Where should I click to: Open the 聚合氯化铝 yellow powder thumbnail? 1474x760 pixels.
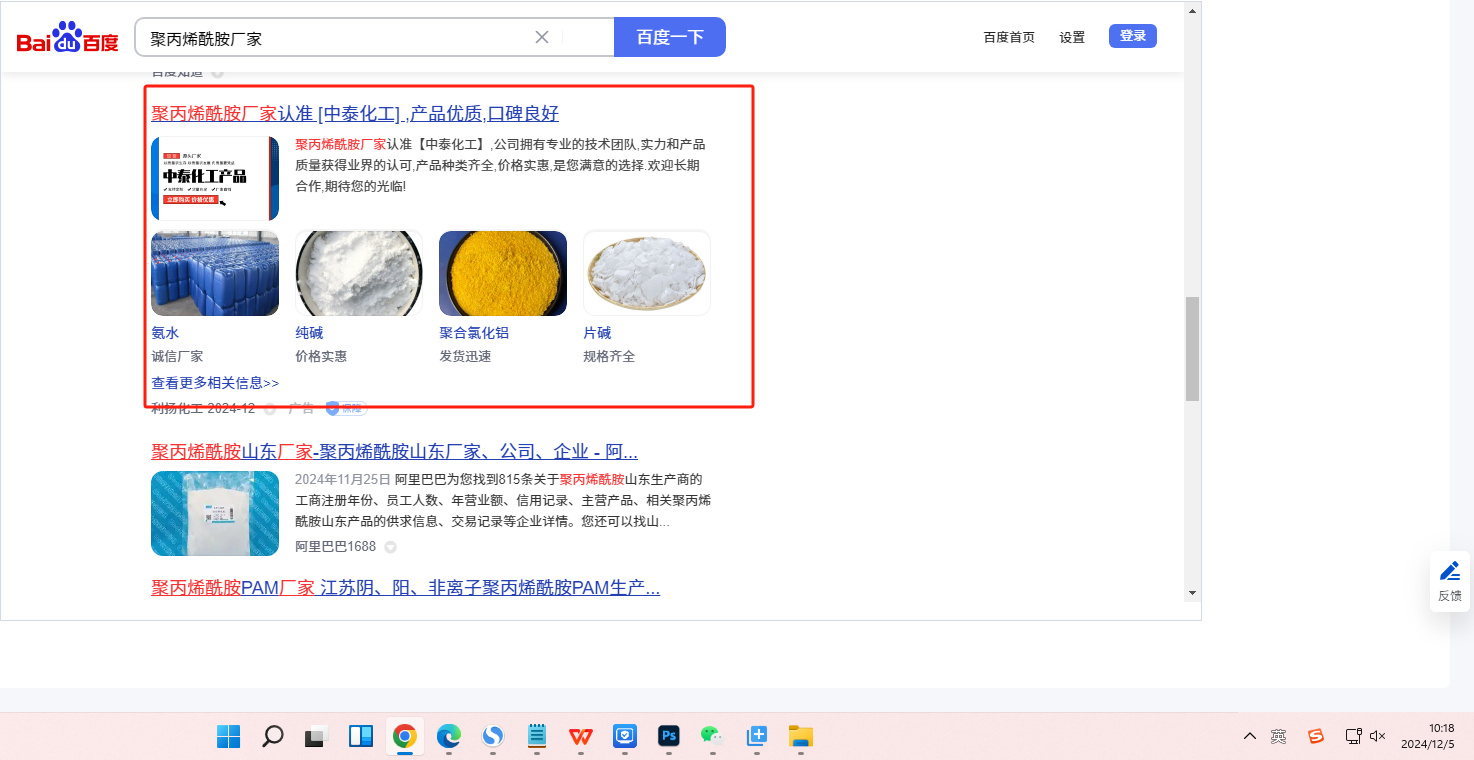(503, 273)
